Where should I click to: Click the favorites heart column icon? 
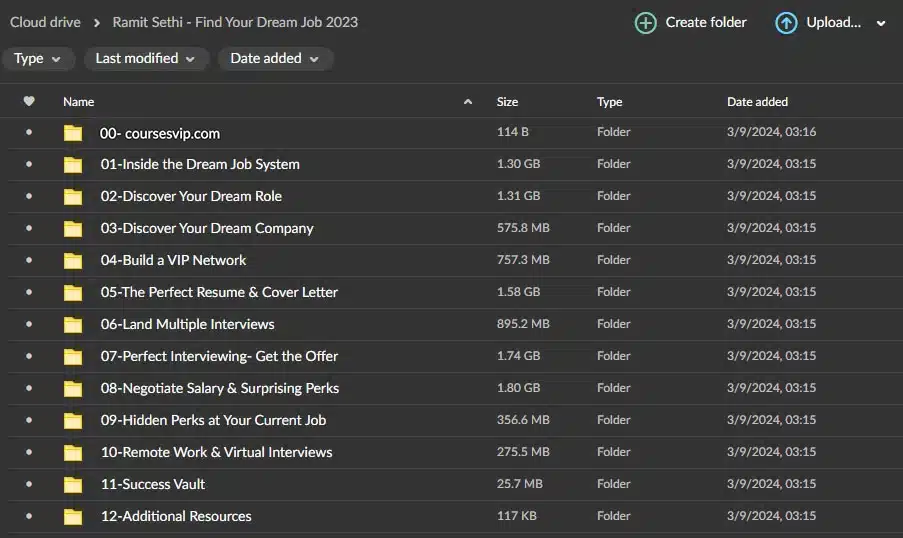tap(29, 101)
